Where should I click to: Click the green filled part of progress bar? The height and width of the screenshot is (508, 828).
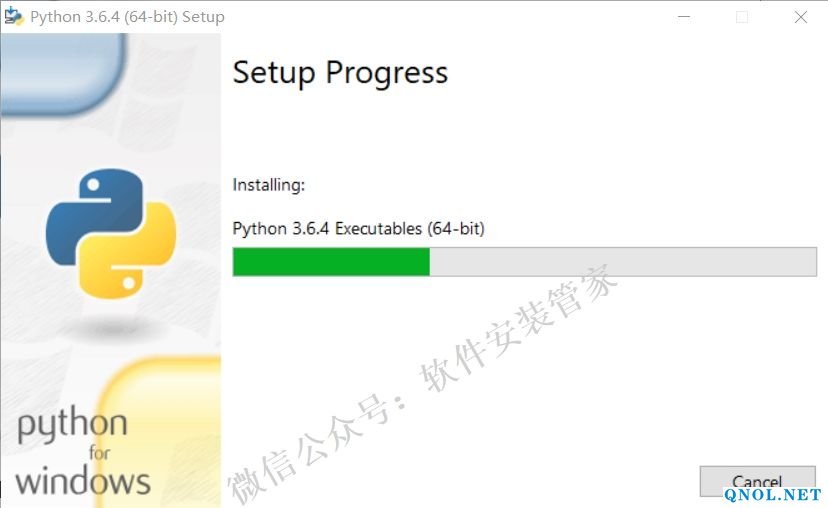pos(331,262)
